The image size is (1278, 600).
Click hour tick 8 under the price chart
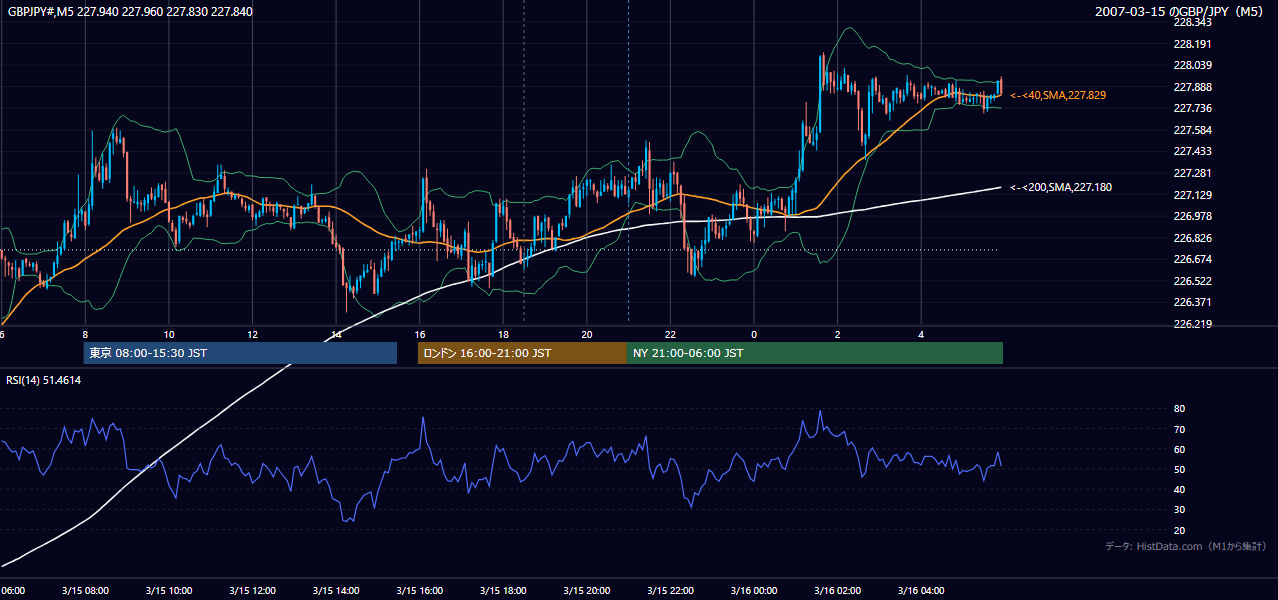coord(85,334)
